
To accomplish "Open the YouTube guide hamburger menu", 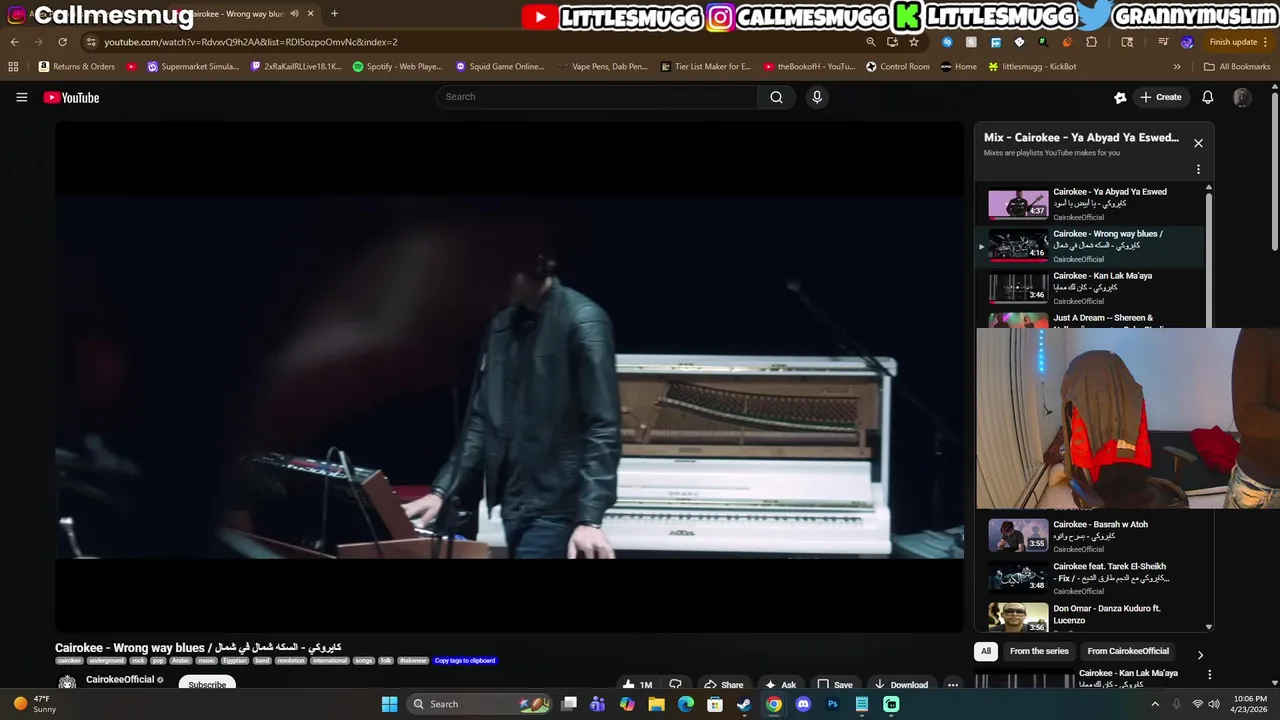I will pyautogui.click(x=21, y=97).
